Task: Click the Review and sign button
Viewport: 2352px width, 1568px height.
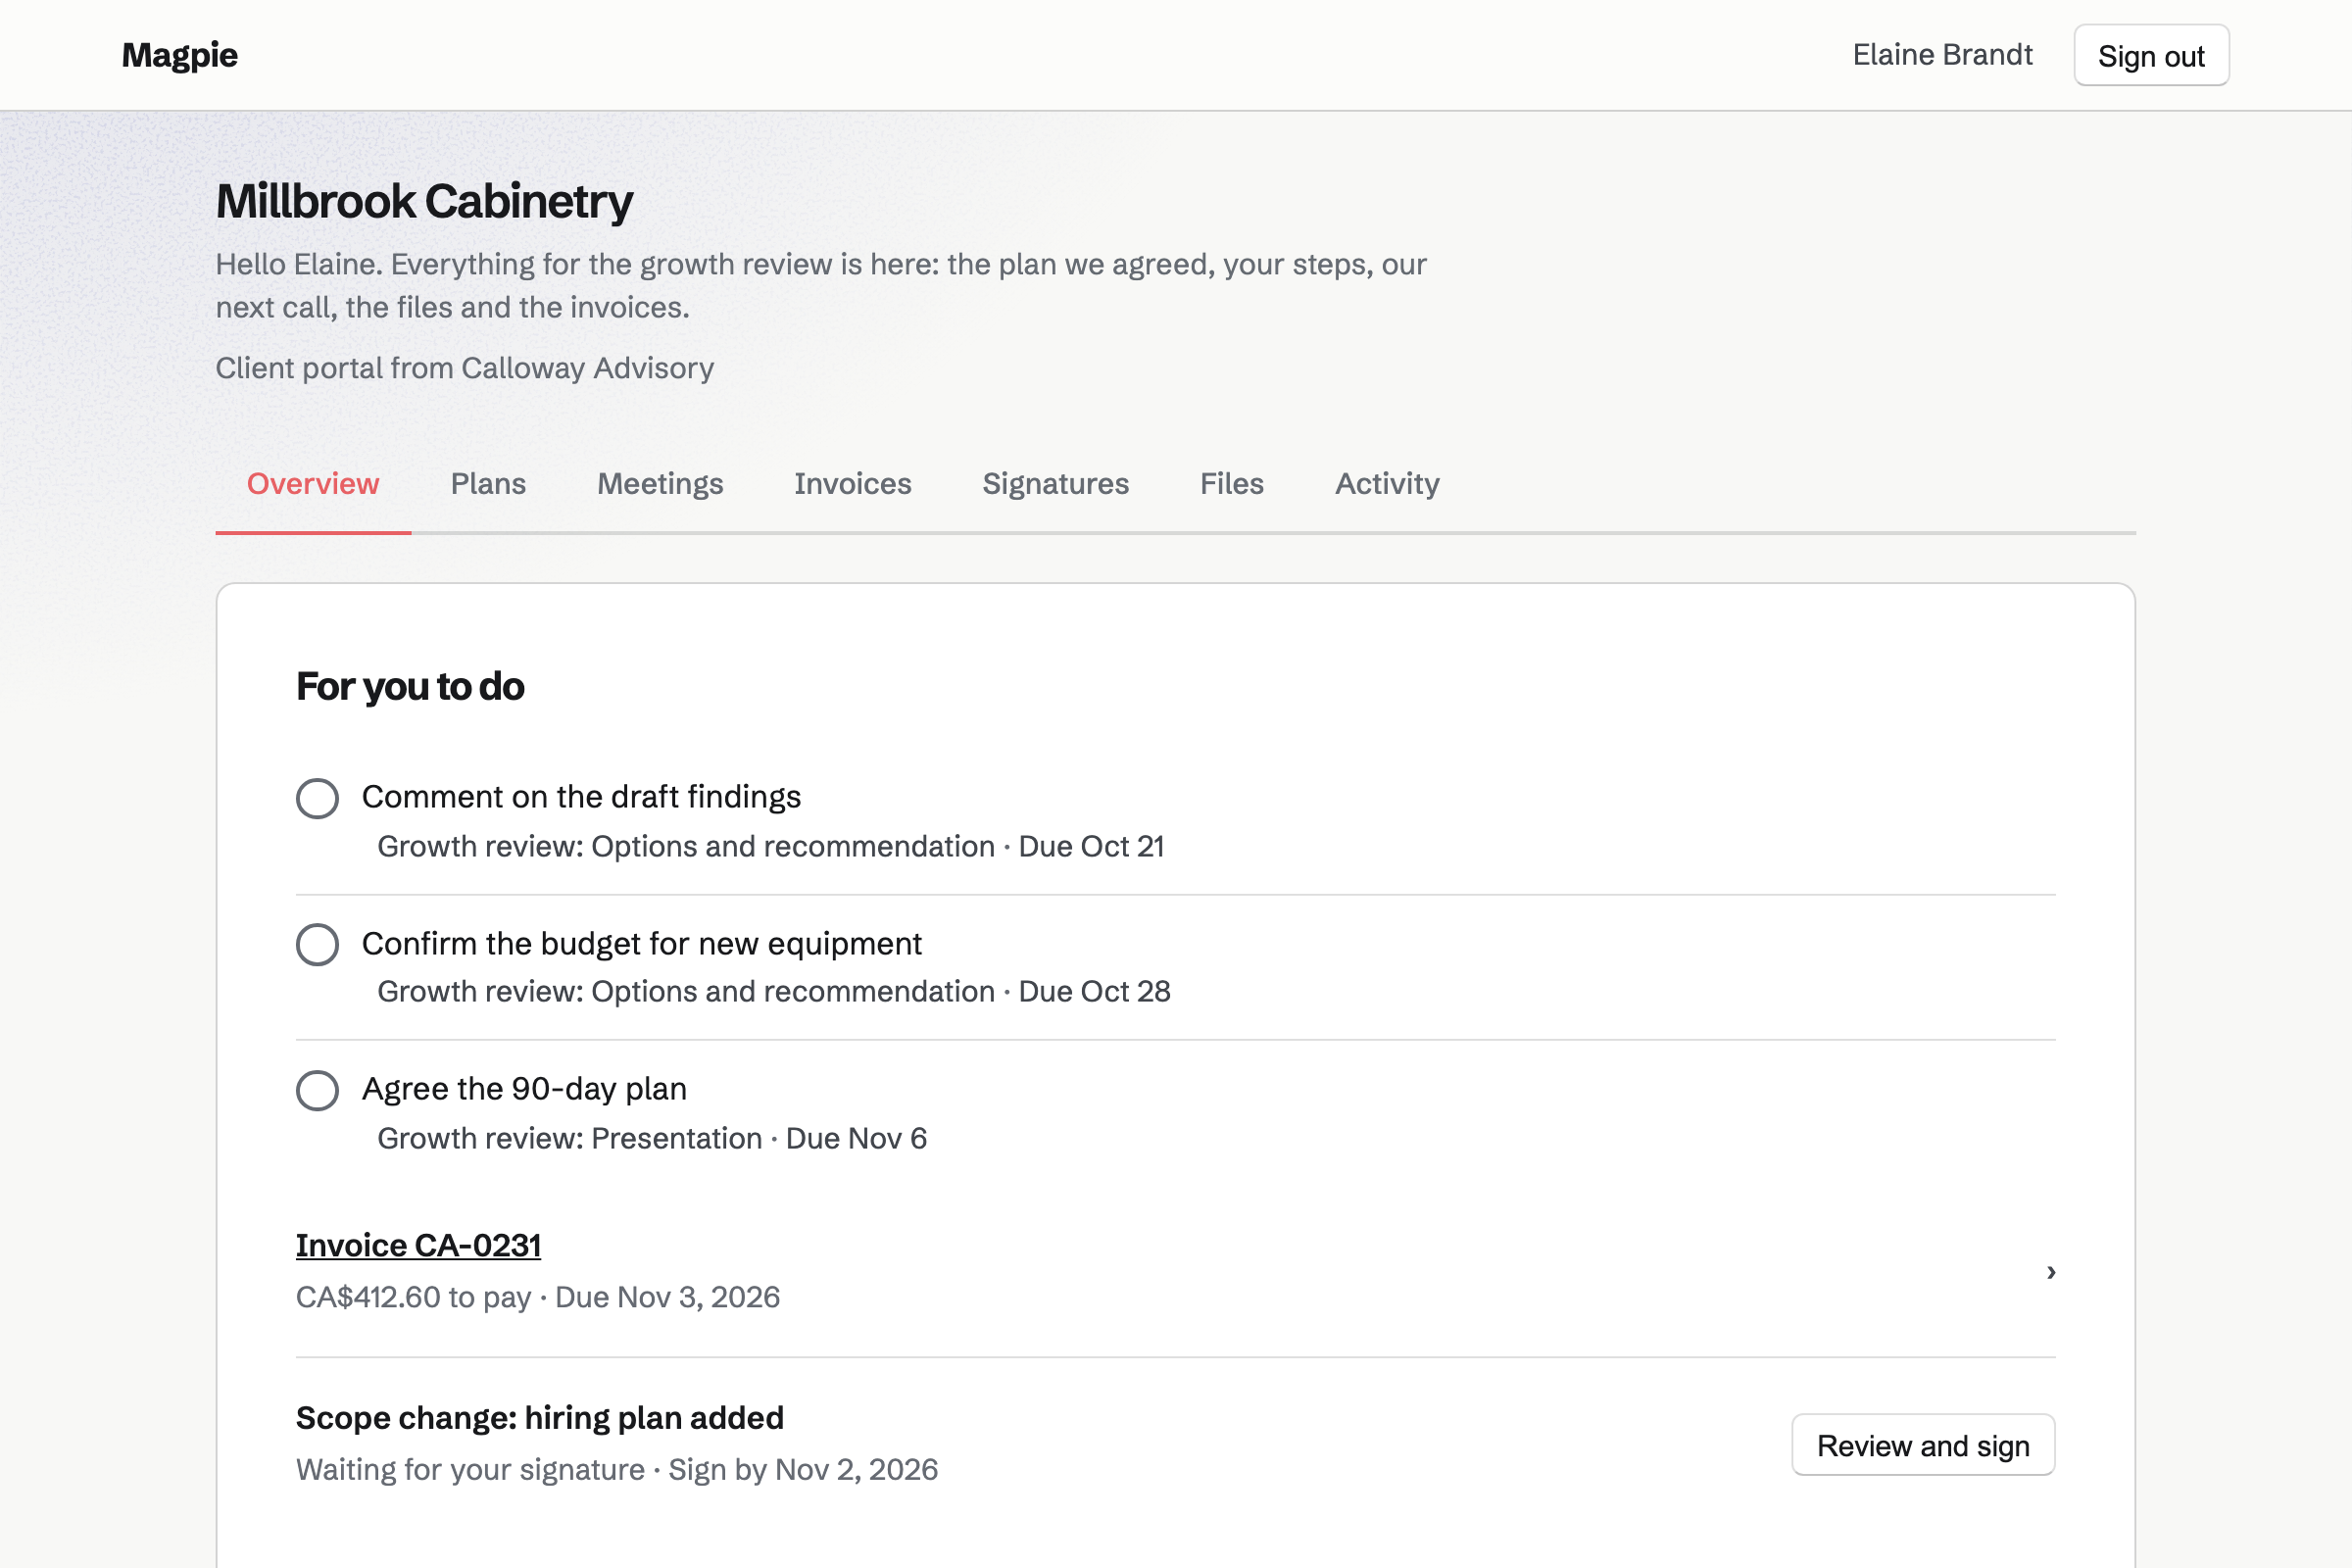Action: pyautogui.click(x=1923, y=1445)
